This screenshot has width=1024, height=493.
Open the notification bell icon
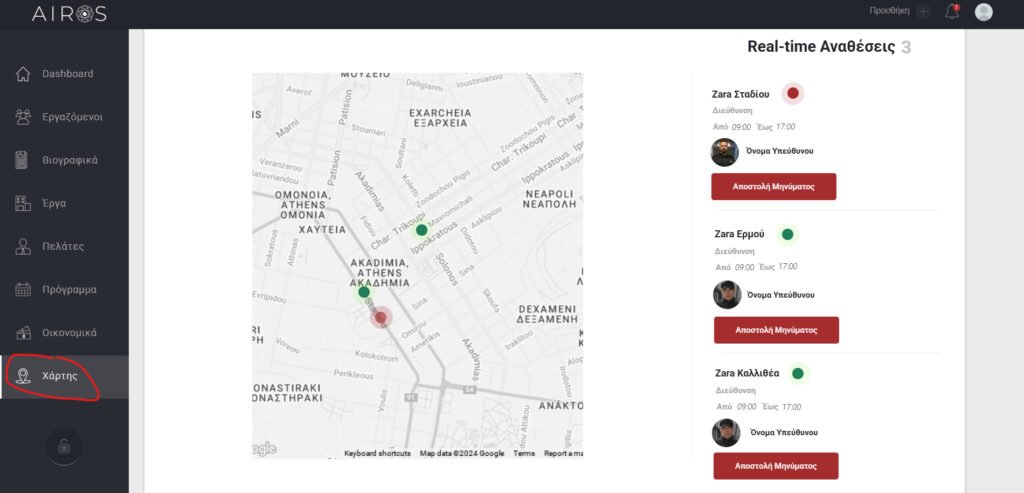(x=951, y=12)
